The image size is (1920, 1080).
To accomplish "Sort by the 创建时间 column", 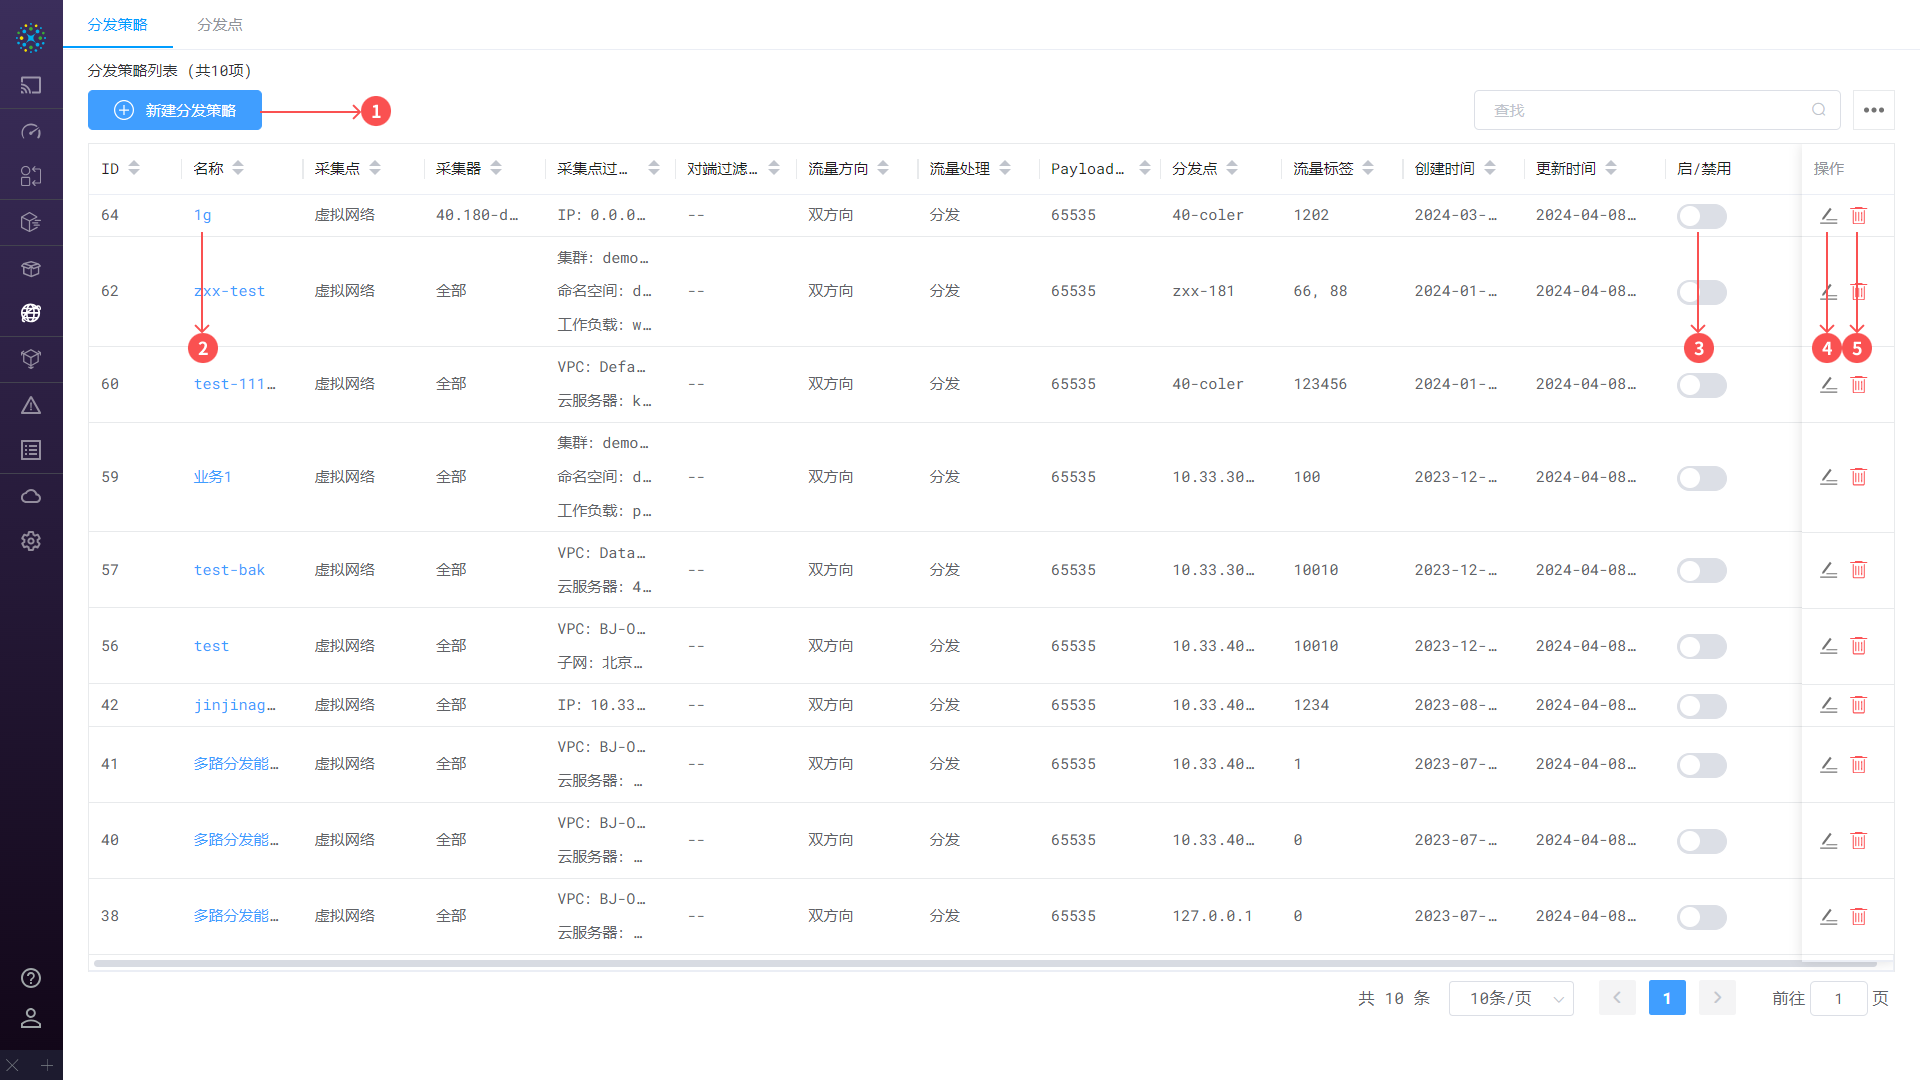I will (x=1490, y=168).
